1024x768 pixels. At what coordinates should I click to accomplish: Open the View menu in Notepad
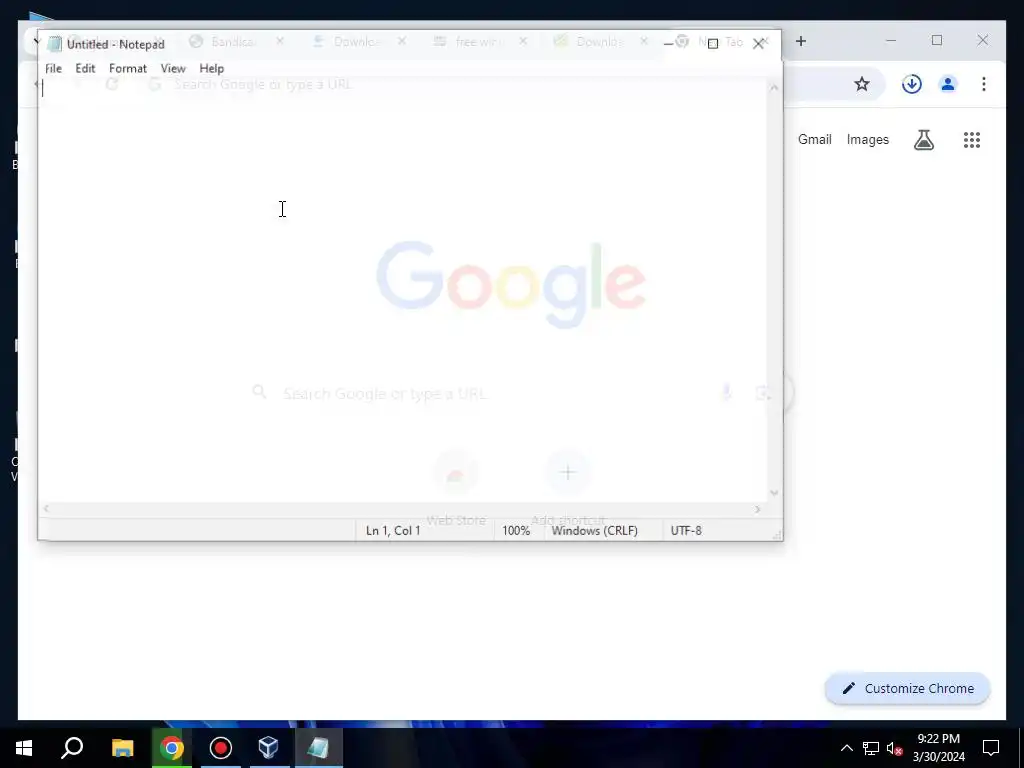point(173,69)
